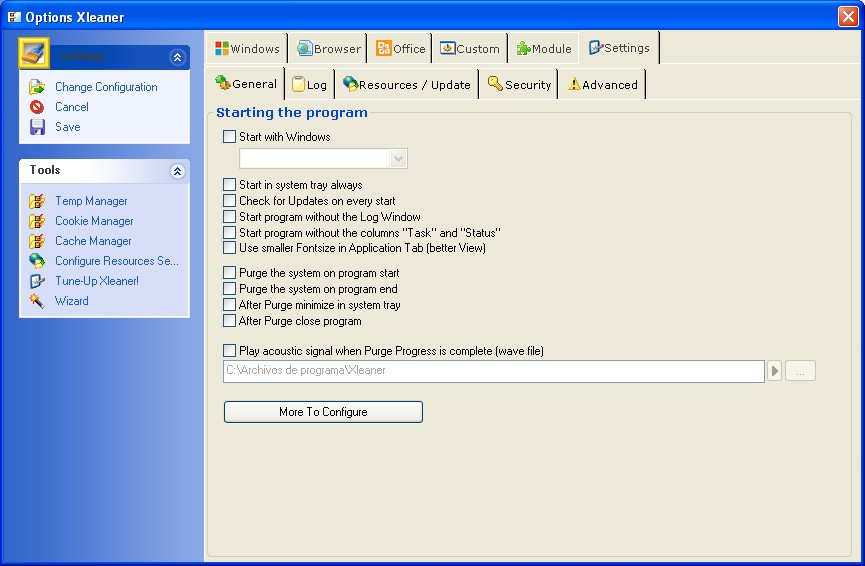Click the Wizard wand icon

click(x=37, y=301)
